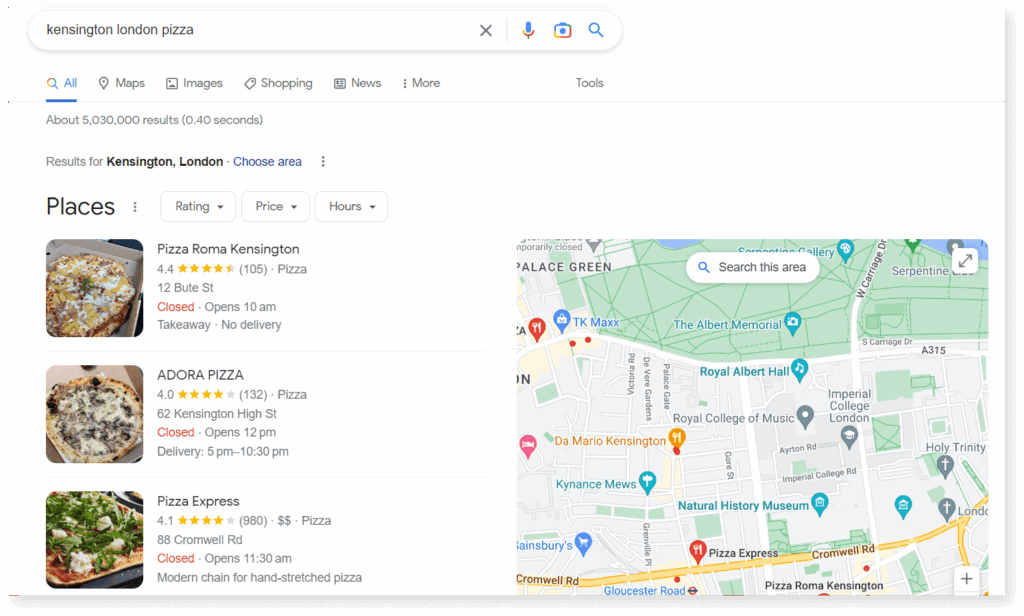The width and height of the screenshot is (1024, 616).
Task: Open the Price filter dropdown
Action: [x=274, y=206]
